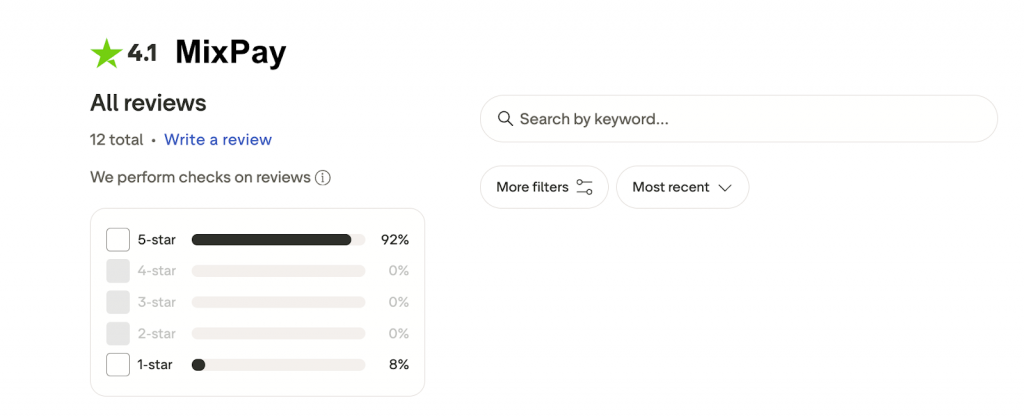Click the Write a review link
The height and width of the screenshot is (417, 1024).
coord(218,140)
